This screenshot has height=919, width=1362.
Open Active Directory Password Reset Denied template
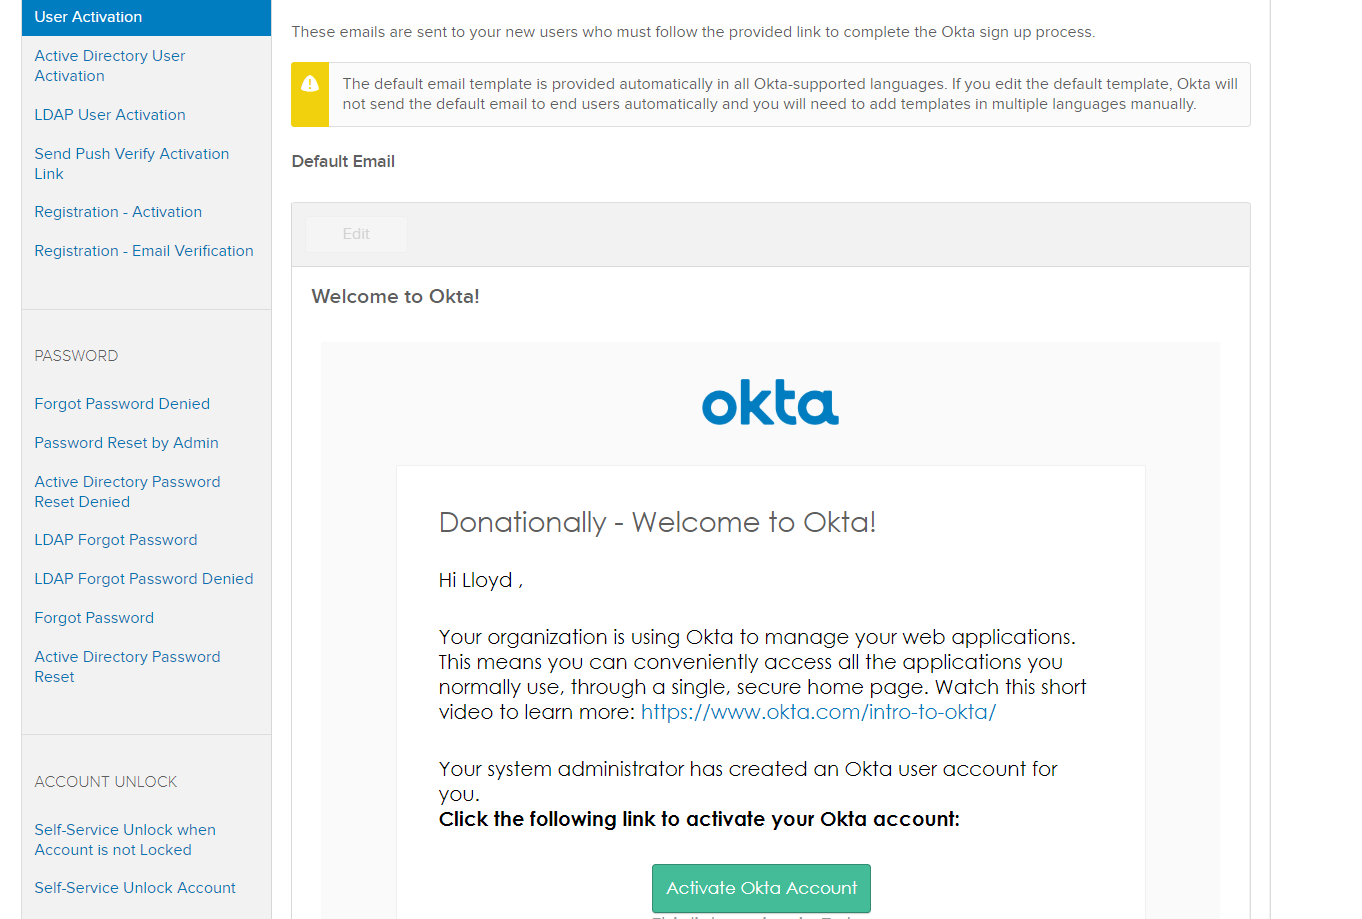[x=127, y=492]
